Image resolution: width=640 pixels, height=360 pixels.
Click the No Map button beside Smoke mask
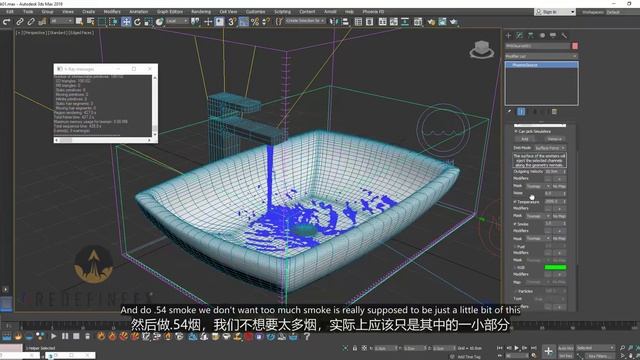tap(559, 238)
